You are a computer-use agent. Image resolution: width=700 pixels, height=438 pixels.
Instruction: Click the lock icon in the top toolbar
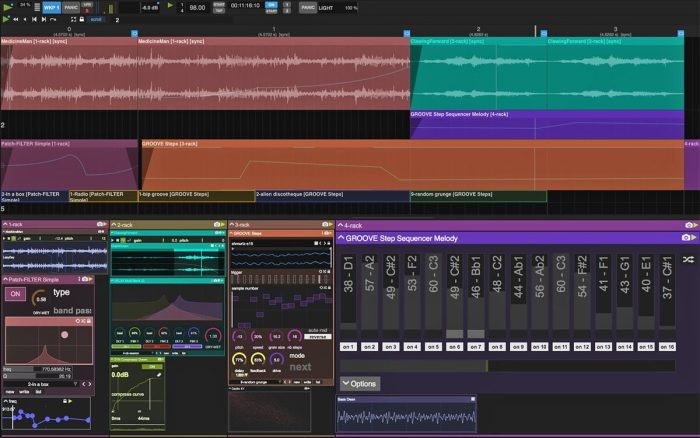(82, 20)
